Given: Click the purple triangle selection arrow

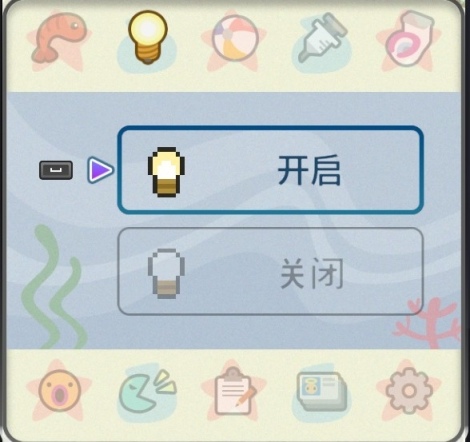Looking at the screenshot, I should [100, 170].
